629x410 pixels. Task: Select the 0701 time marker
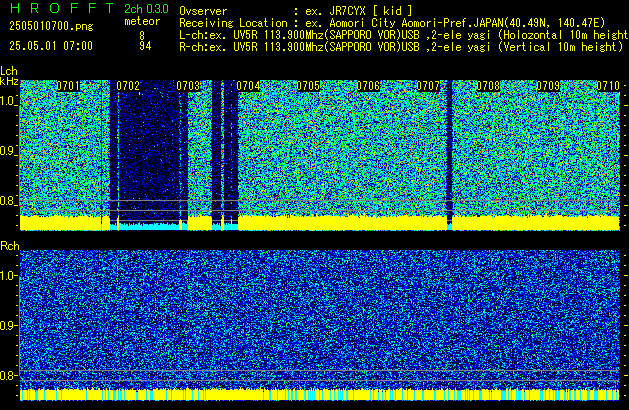pyautogui.click(x=68, y=86)
